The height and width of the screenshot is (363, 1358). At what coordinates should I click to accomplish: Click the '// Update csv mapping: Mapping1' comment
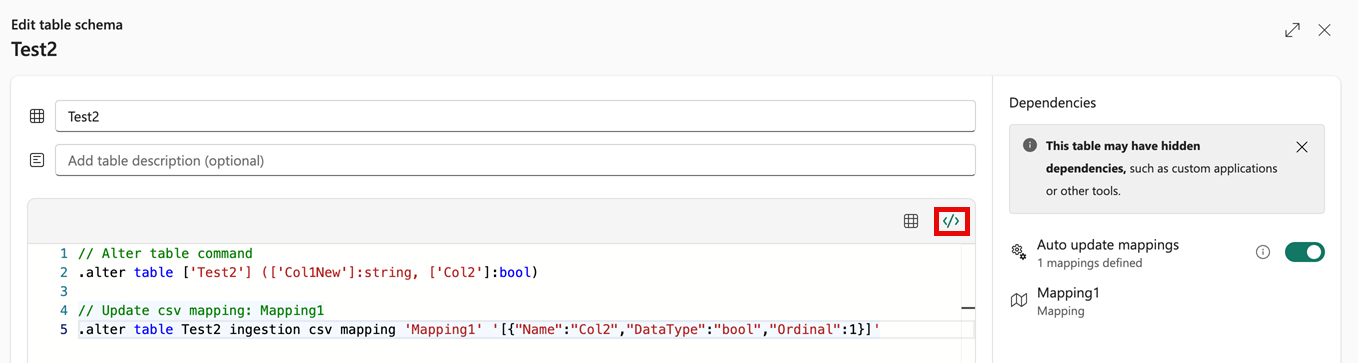pos(200,310)
